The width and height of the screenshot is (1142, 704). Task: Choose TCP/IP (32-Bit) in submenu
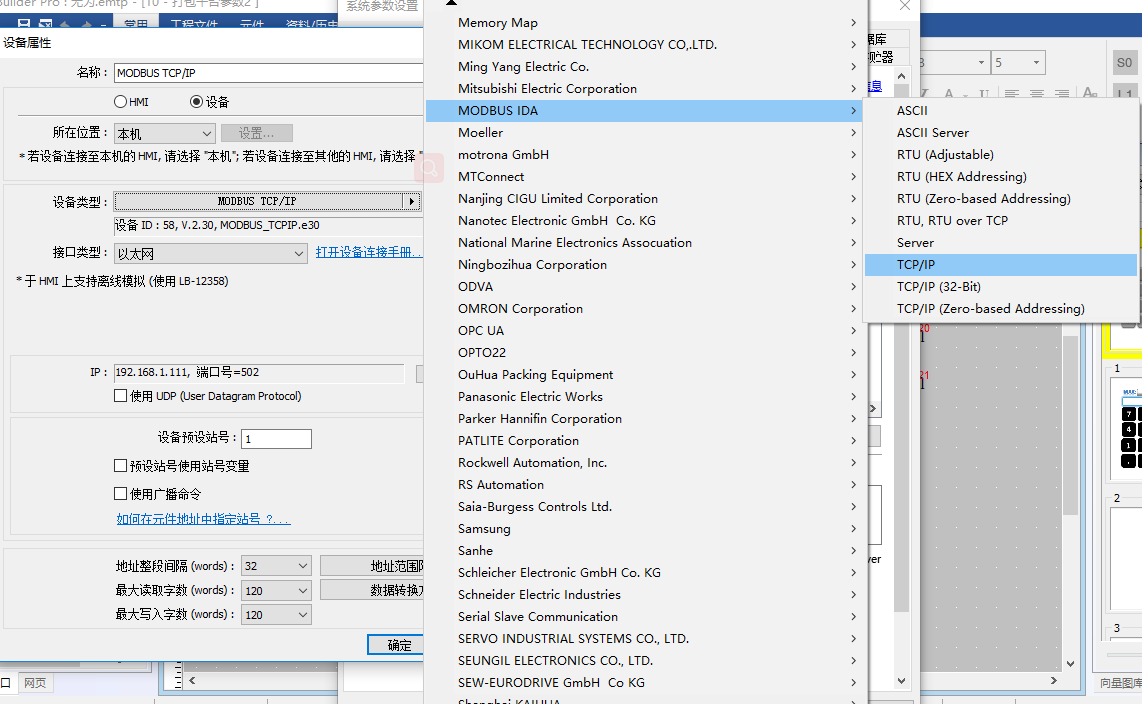coord(1000,287)
